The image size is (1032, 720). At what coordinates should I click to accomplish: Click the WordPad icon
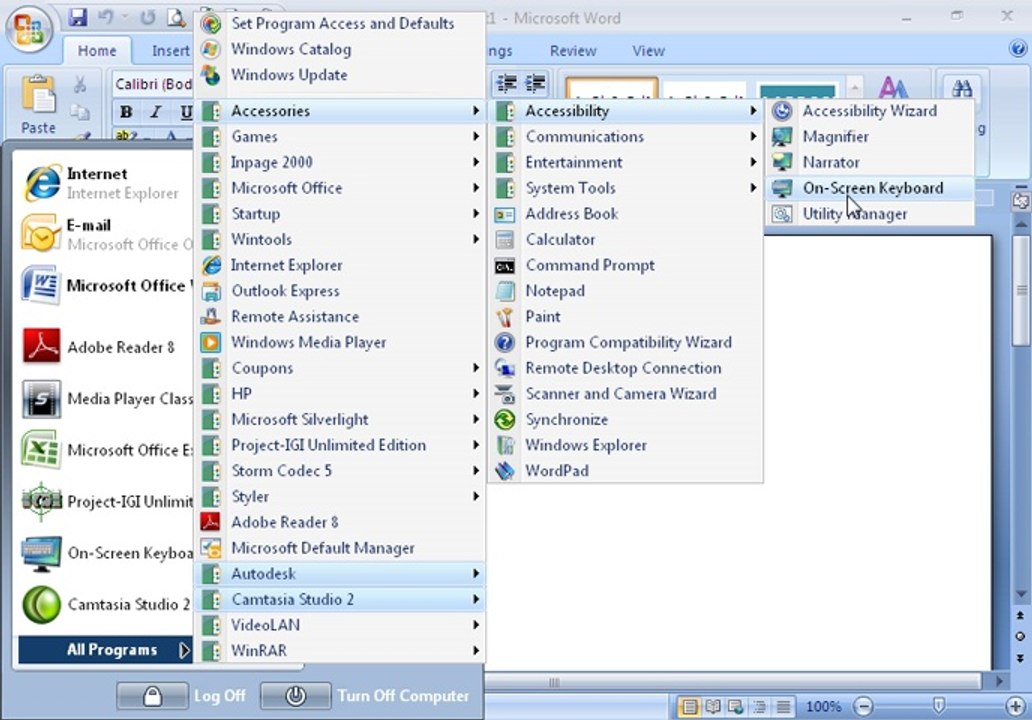click(x=505, y=471)
